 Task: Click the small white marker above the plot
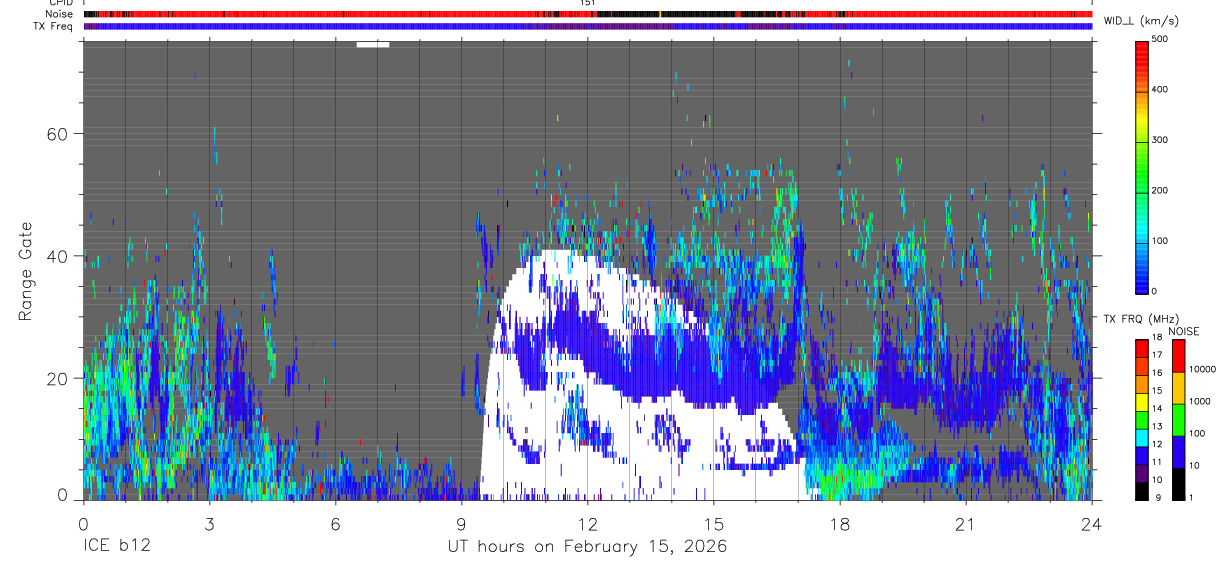click(373, 44)
